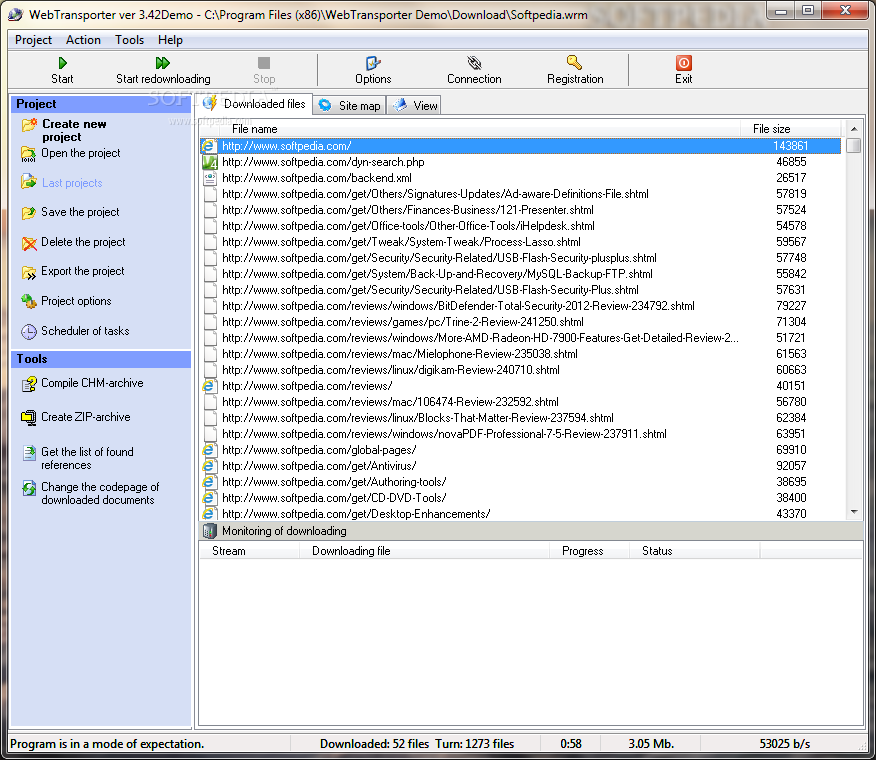
Task: Select the digikam-Review-240710.shtml row
Action: tap(521, 370)
